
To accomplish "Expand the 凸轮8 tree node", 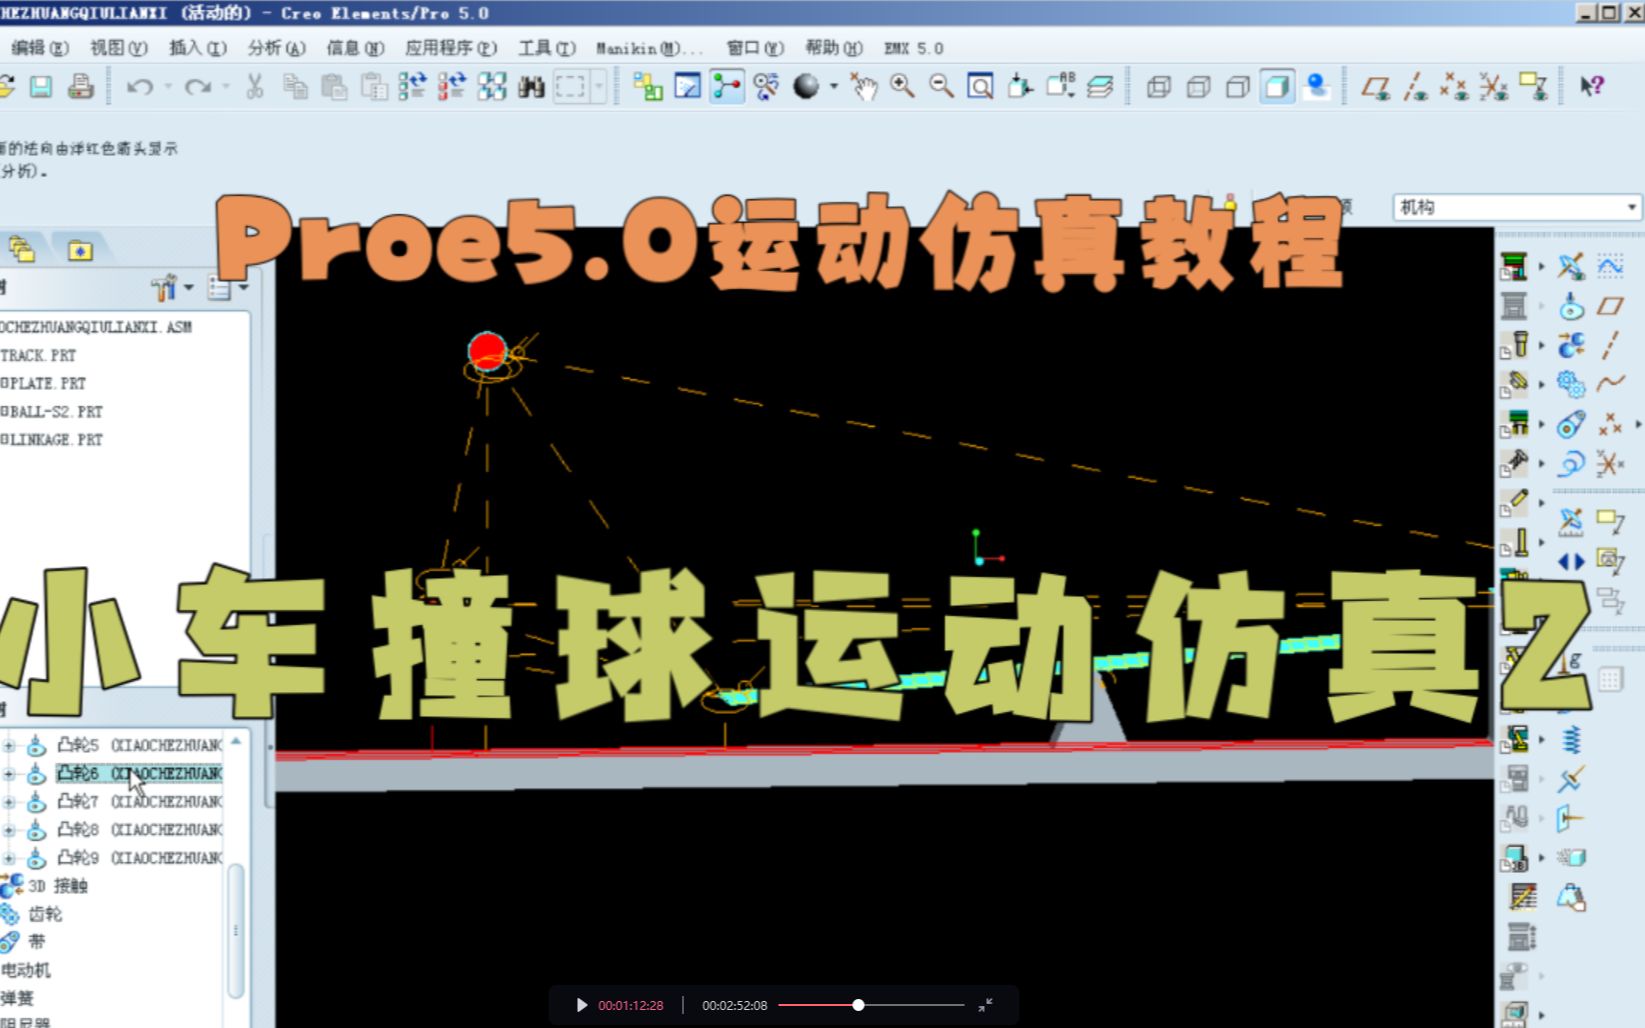I will tap(10, 829).
